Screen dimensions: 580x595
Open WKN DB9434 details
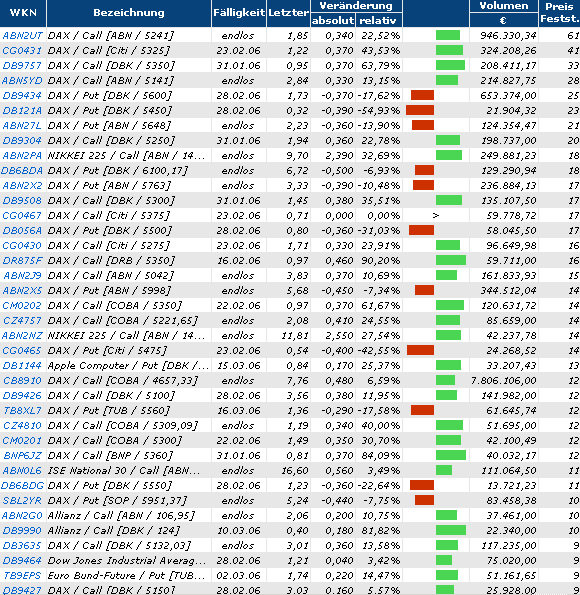tap(22, 96)
